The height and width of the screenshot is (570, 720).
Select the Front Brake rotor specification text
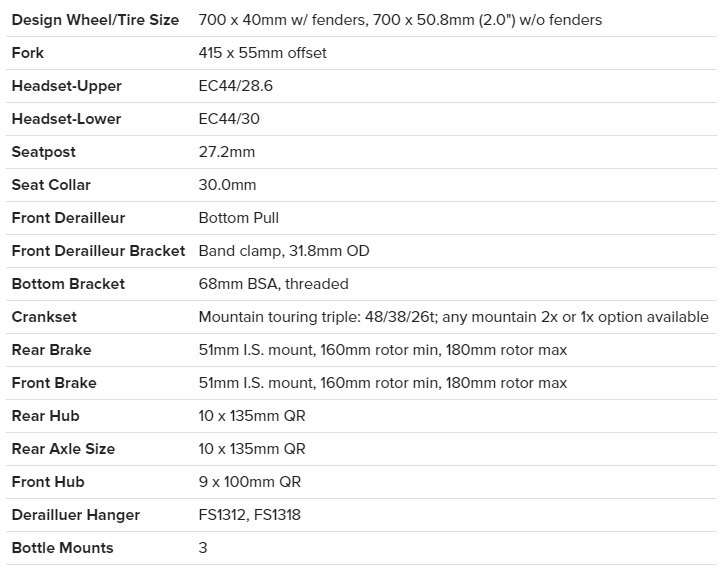[382, 383]
